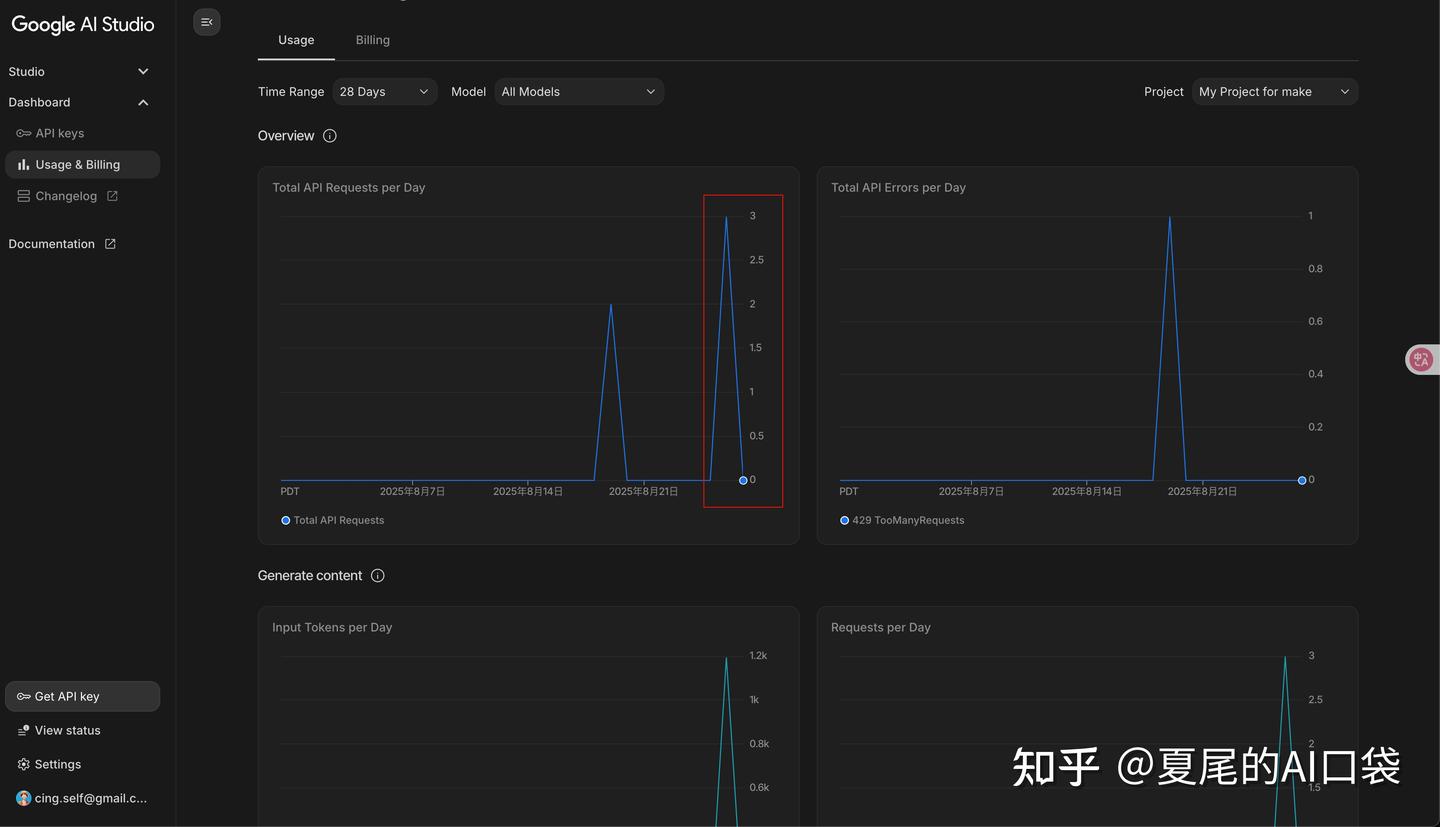Image resolution: width=1440 pixels, height=827 pixels.
Task: Switch to the Billing tab
Action: pos(373,40)
